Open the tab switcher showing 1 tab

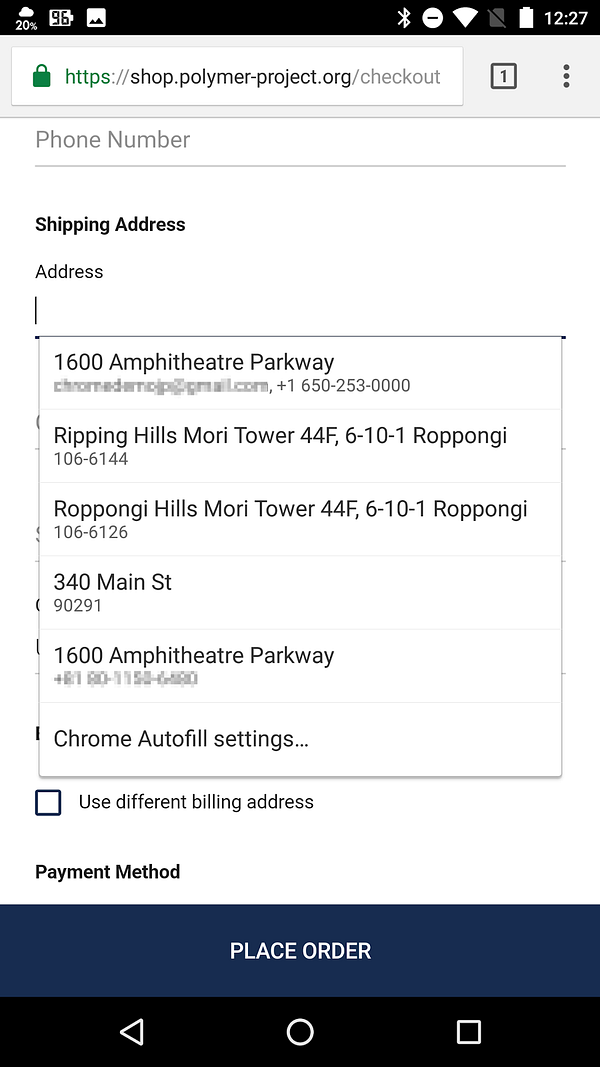503,76
